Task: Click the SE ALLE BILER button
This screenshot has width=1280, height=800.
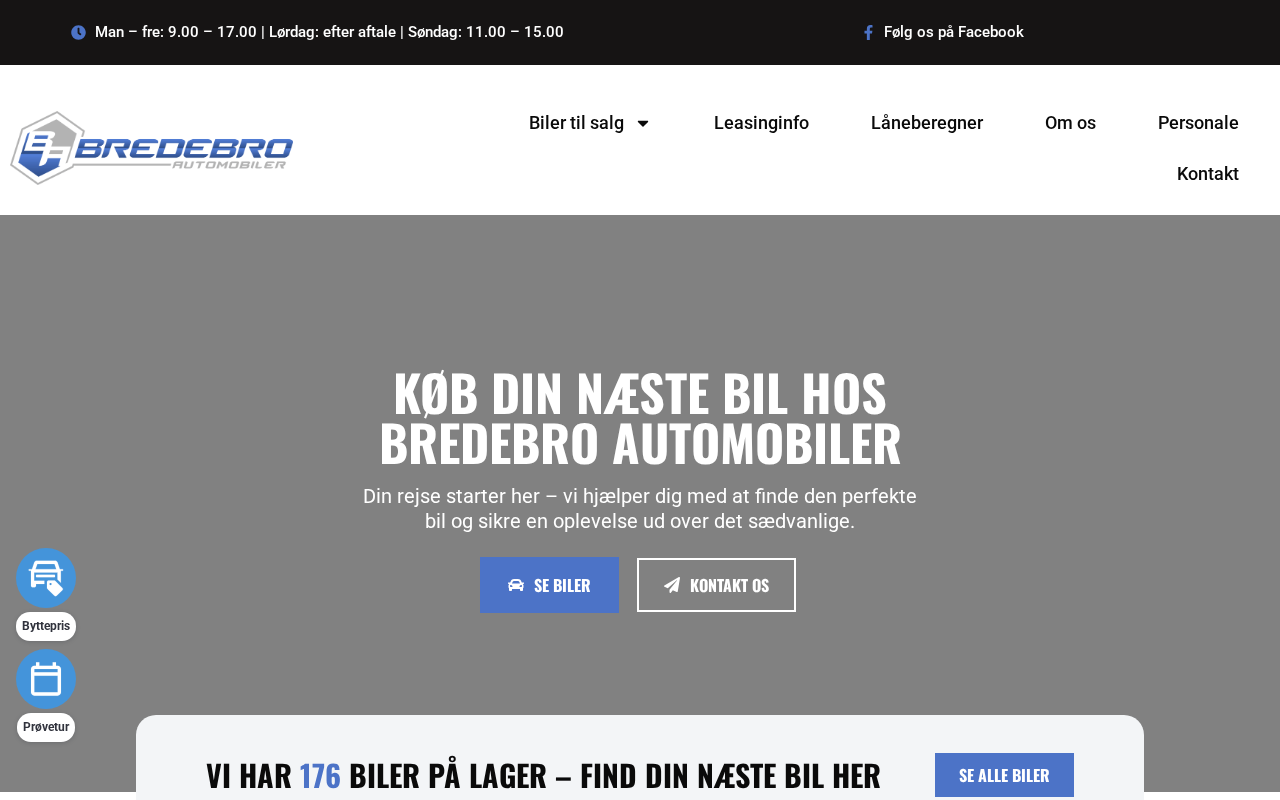Action: pyautogui.click(x=1004, y=775)
